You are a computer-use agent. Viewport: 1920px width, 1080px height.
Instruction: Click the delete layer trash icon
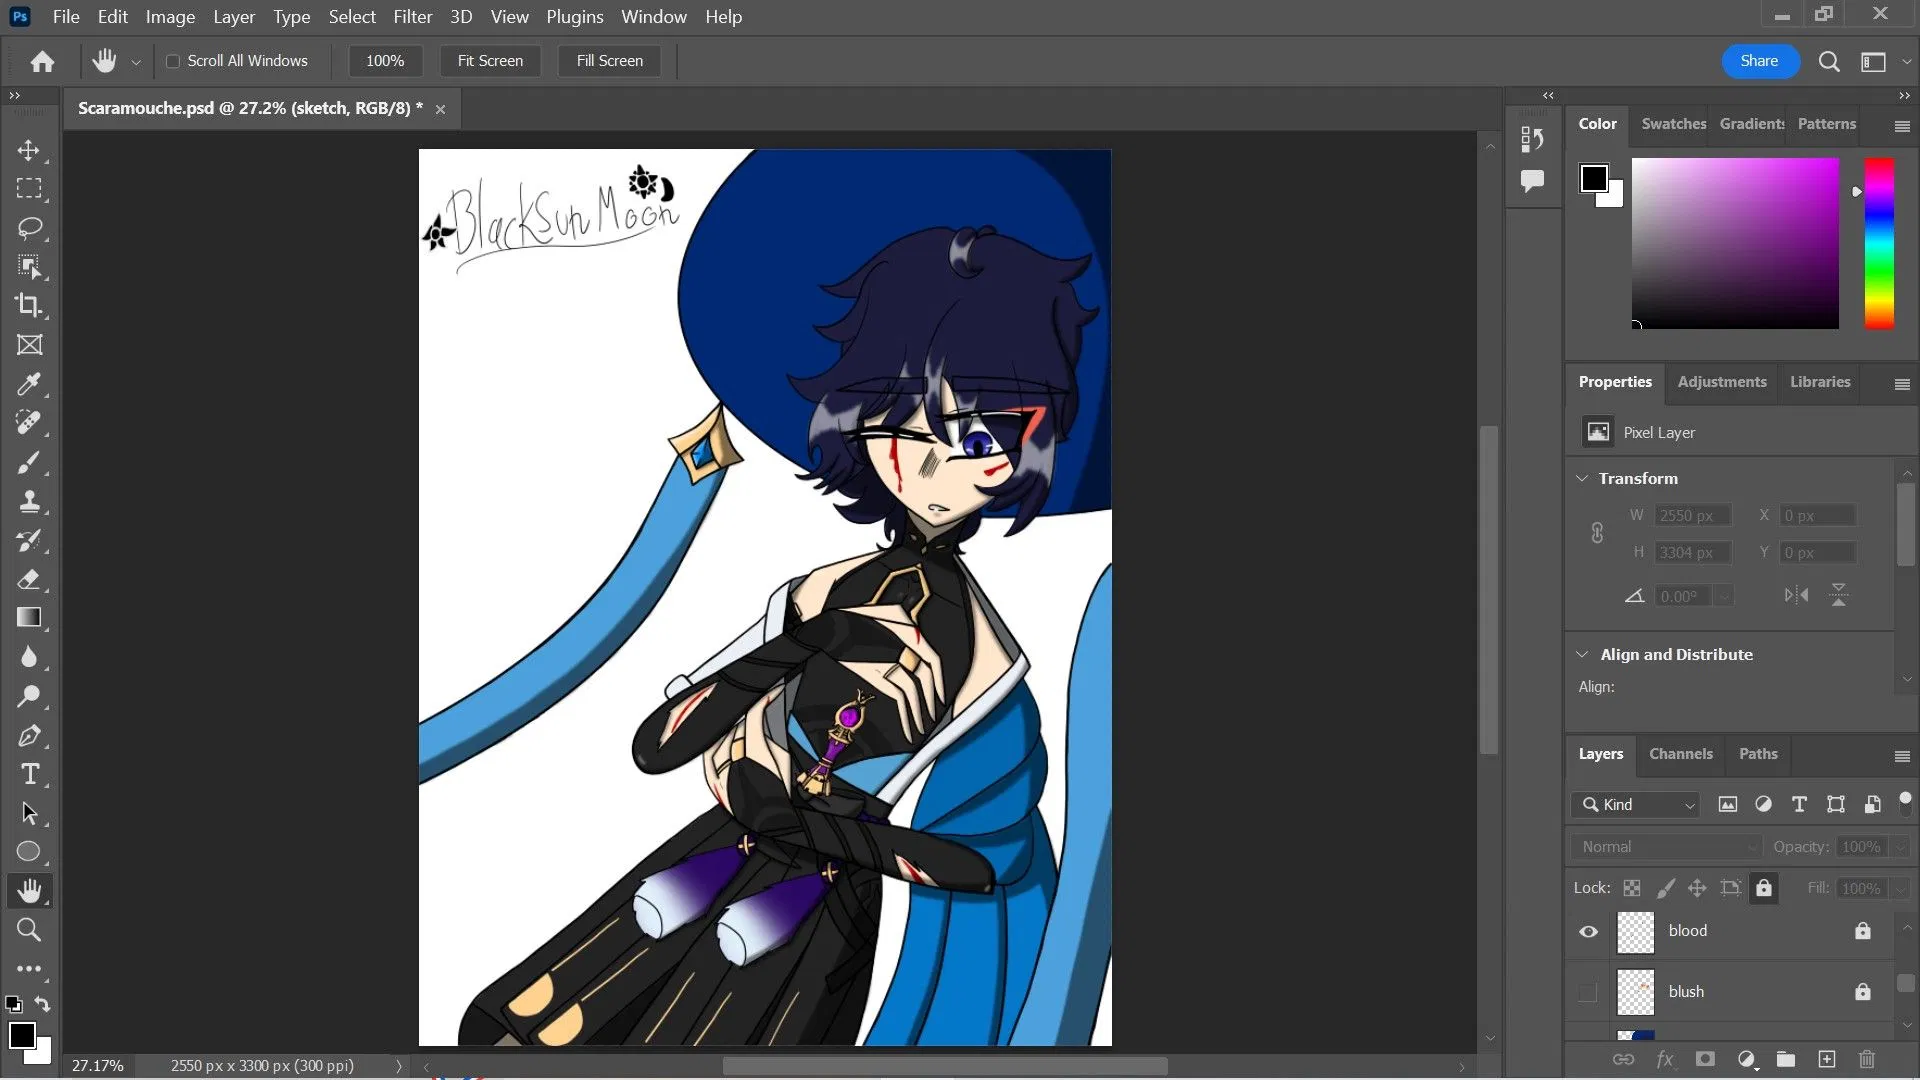tap(1866, 1059)
